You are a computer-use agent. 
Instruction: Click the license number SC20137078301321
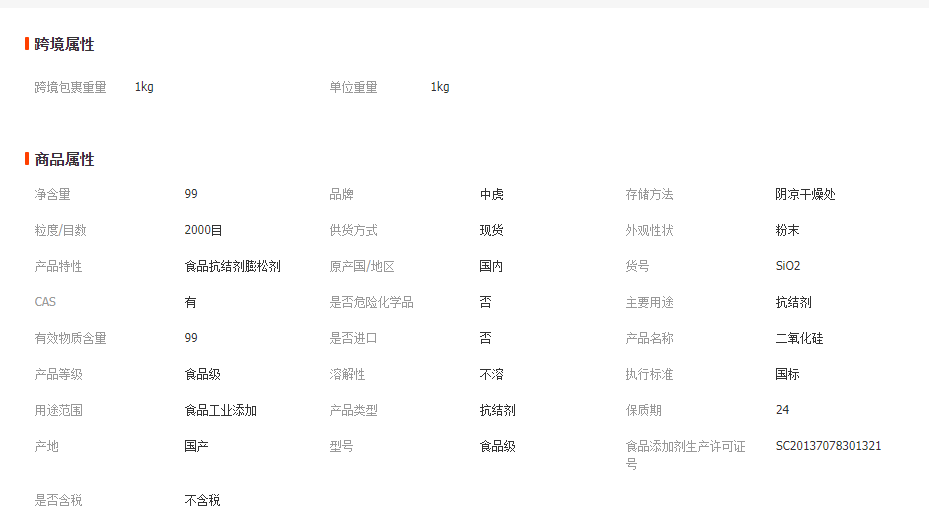click(828, 446)
